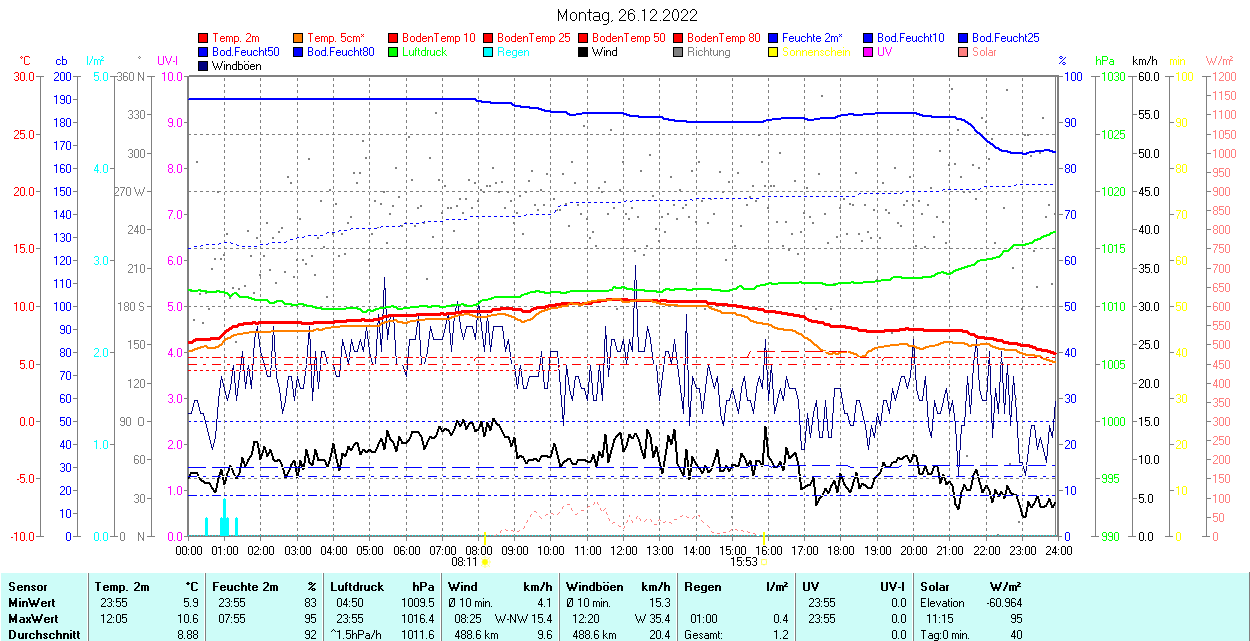Click the red Temp. 2m legend swatch
This screenshot has width=1250, height=641.
click(204, 38)
